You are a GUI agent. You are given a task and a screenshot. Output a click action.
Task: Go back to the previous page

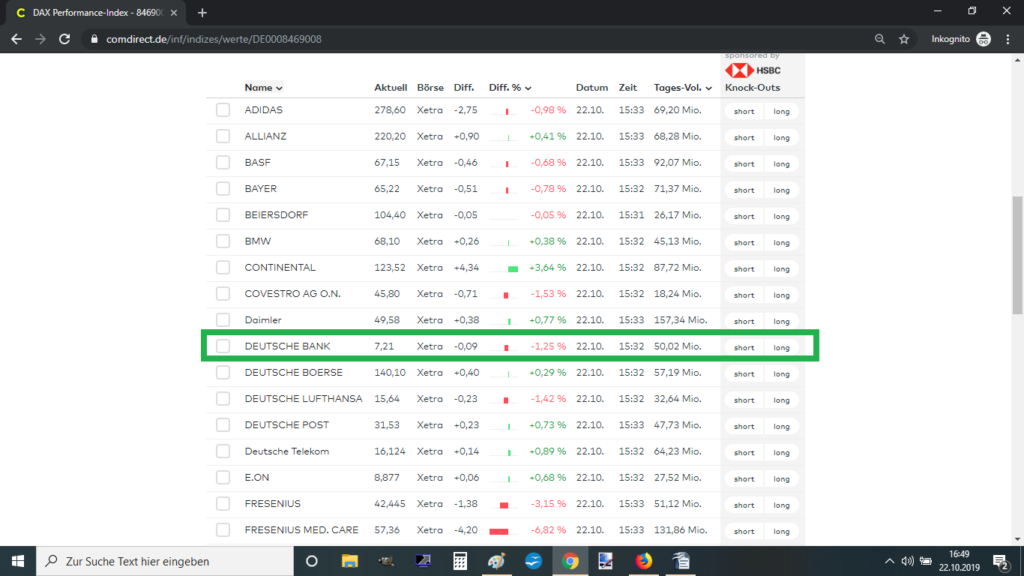point(16,39)
